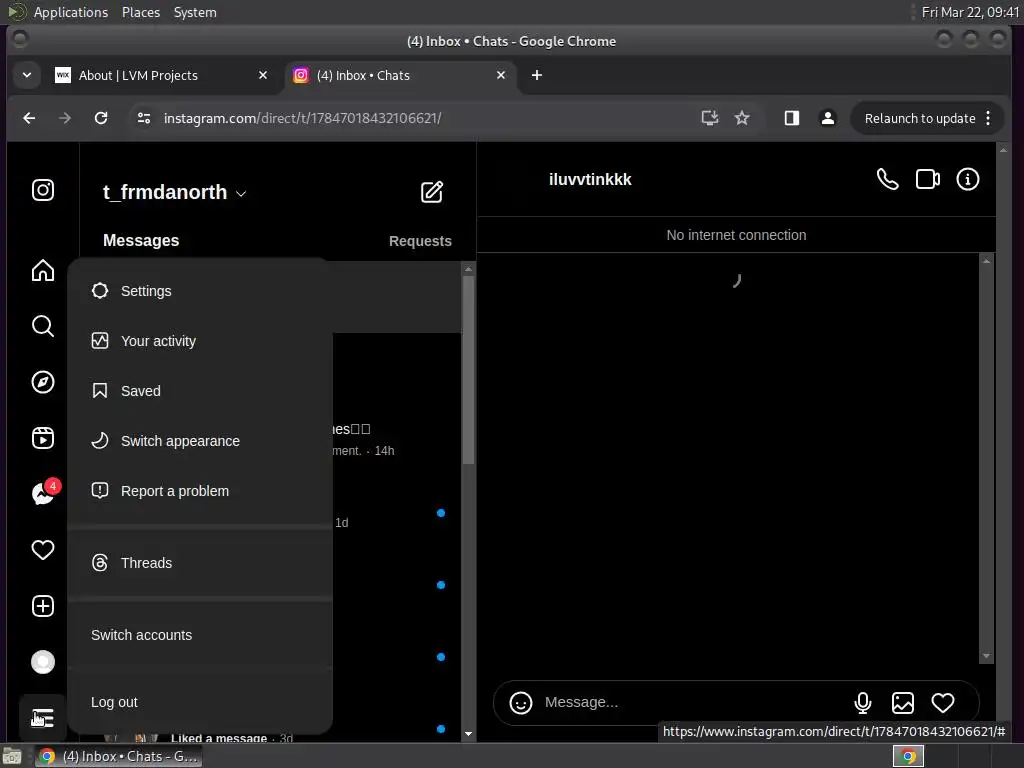Open conversation with Liked a message
The image size is (1024, 768).
point(269,735)
